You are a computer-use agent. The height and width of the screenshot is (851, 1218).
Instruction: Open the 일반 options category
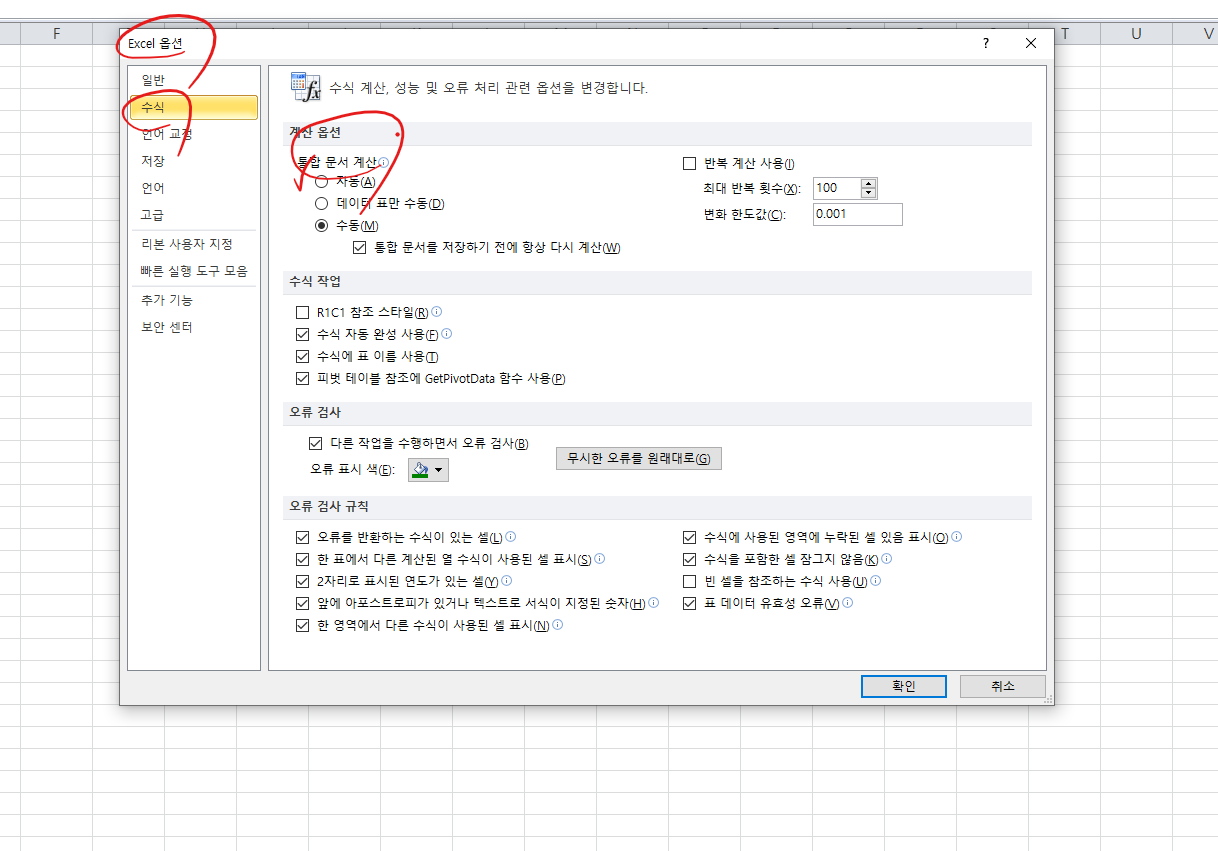click(193, 80)
